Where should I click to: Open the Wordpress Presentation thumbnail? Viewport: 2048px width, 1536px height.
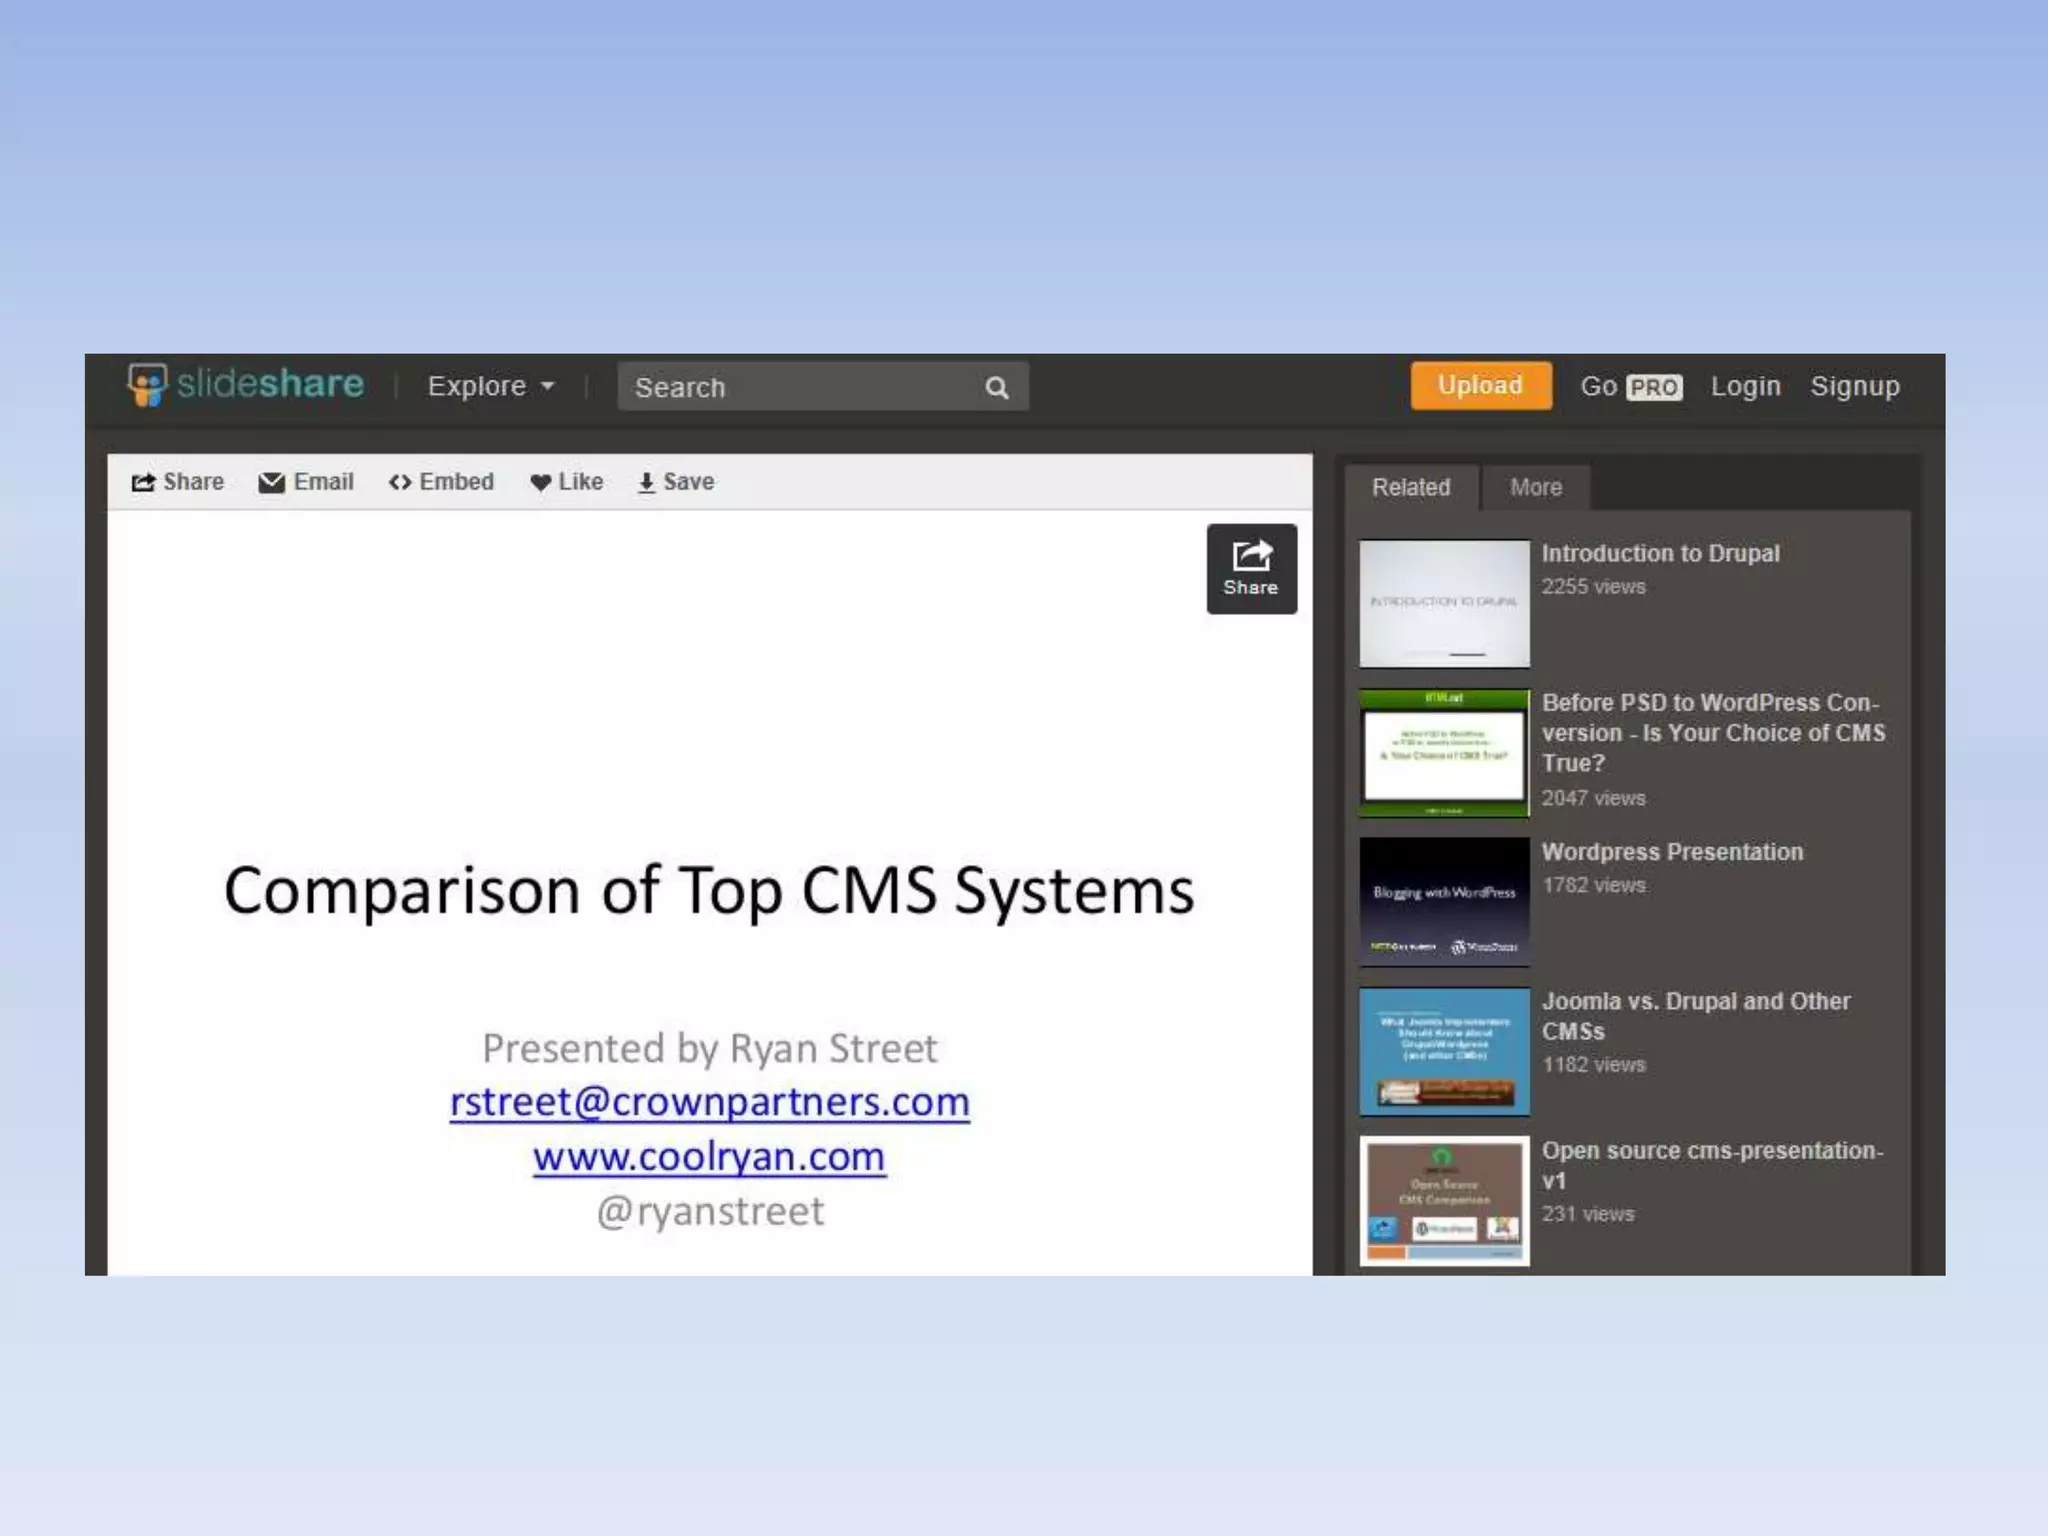pos(1444,902)
